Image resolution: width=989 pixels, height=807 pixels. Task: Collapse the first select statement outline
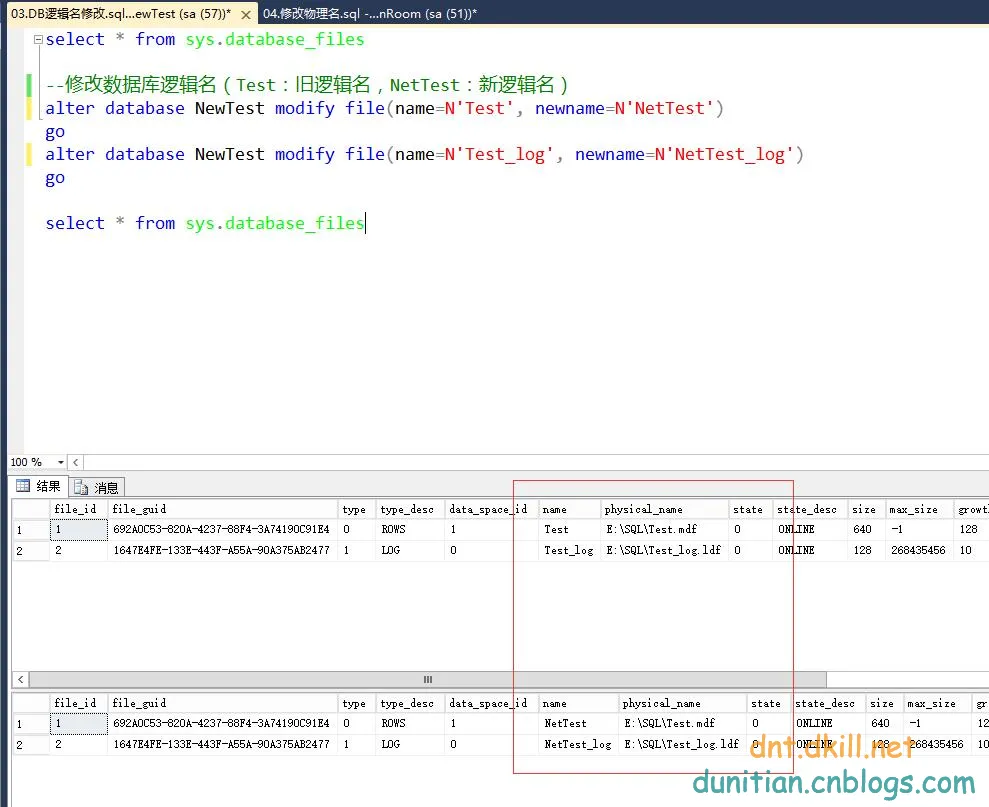pos(38,40)
